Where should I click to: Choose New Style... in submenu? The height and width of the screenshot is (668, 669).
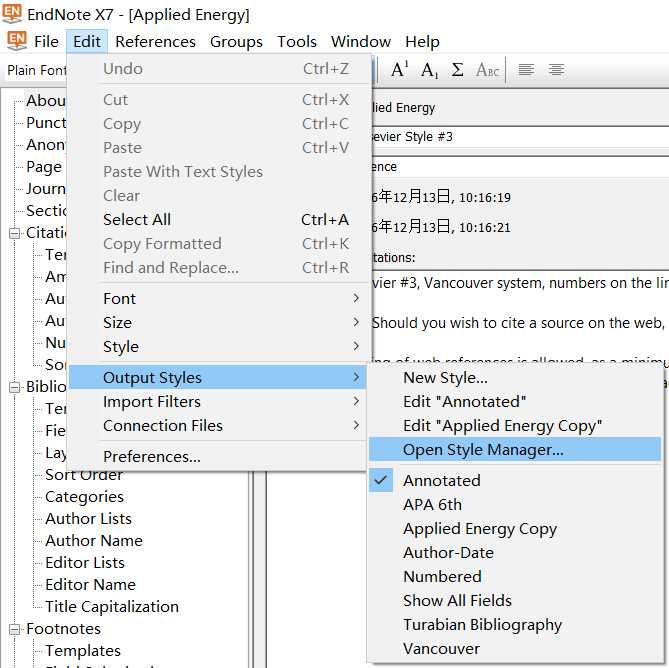pos(515,378)
